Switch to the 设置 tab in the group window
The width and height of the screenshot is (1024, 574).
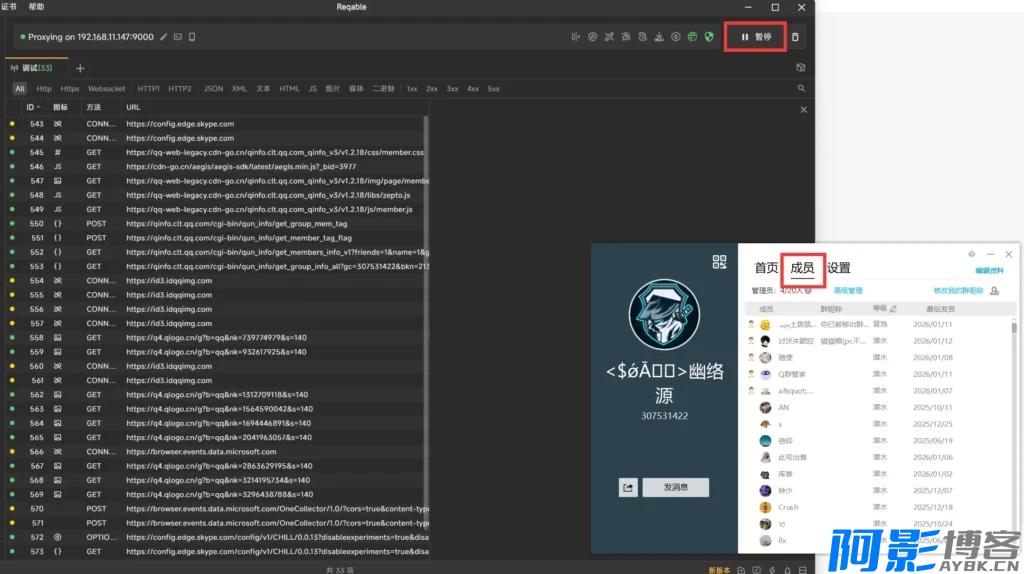838,268
